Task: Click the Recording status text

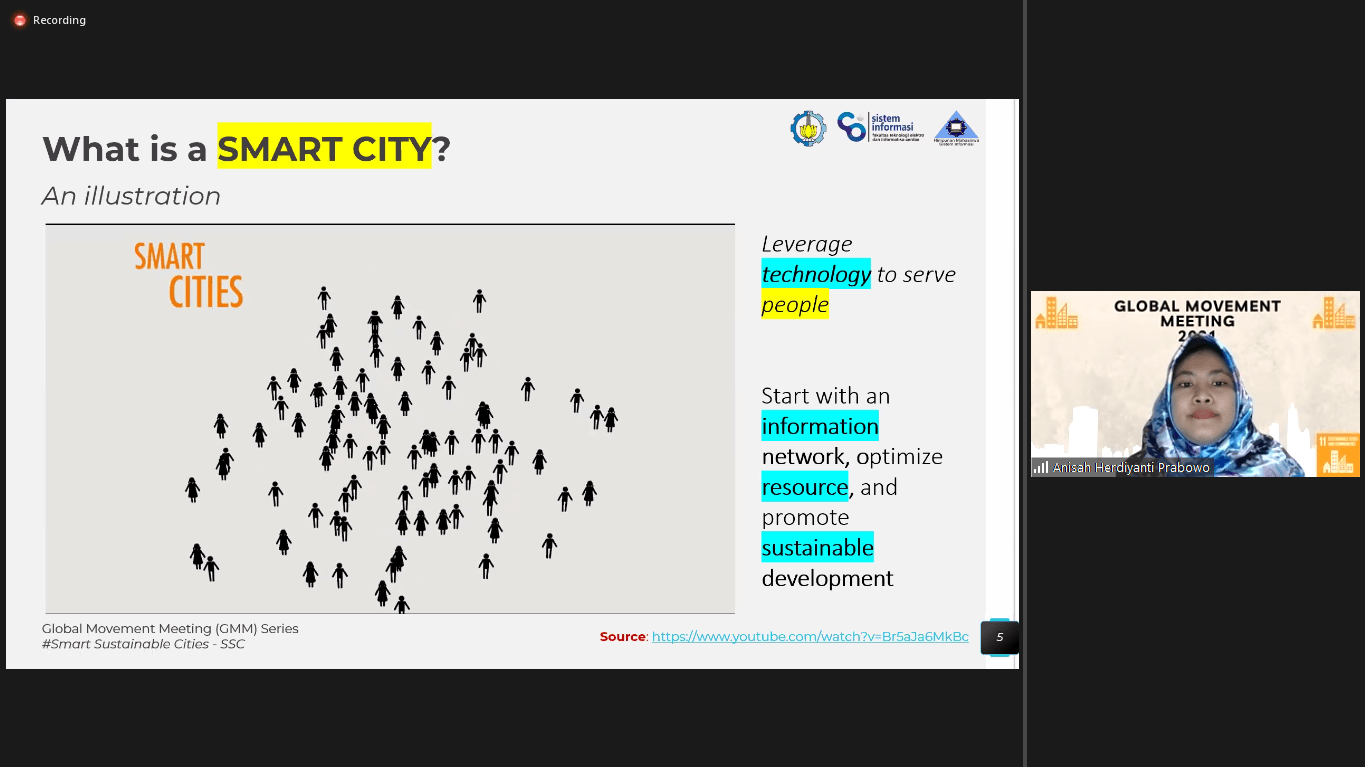Action: [59, 20]
